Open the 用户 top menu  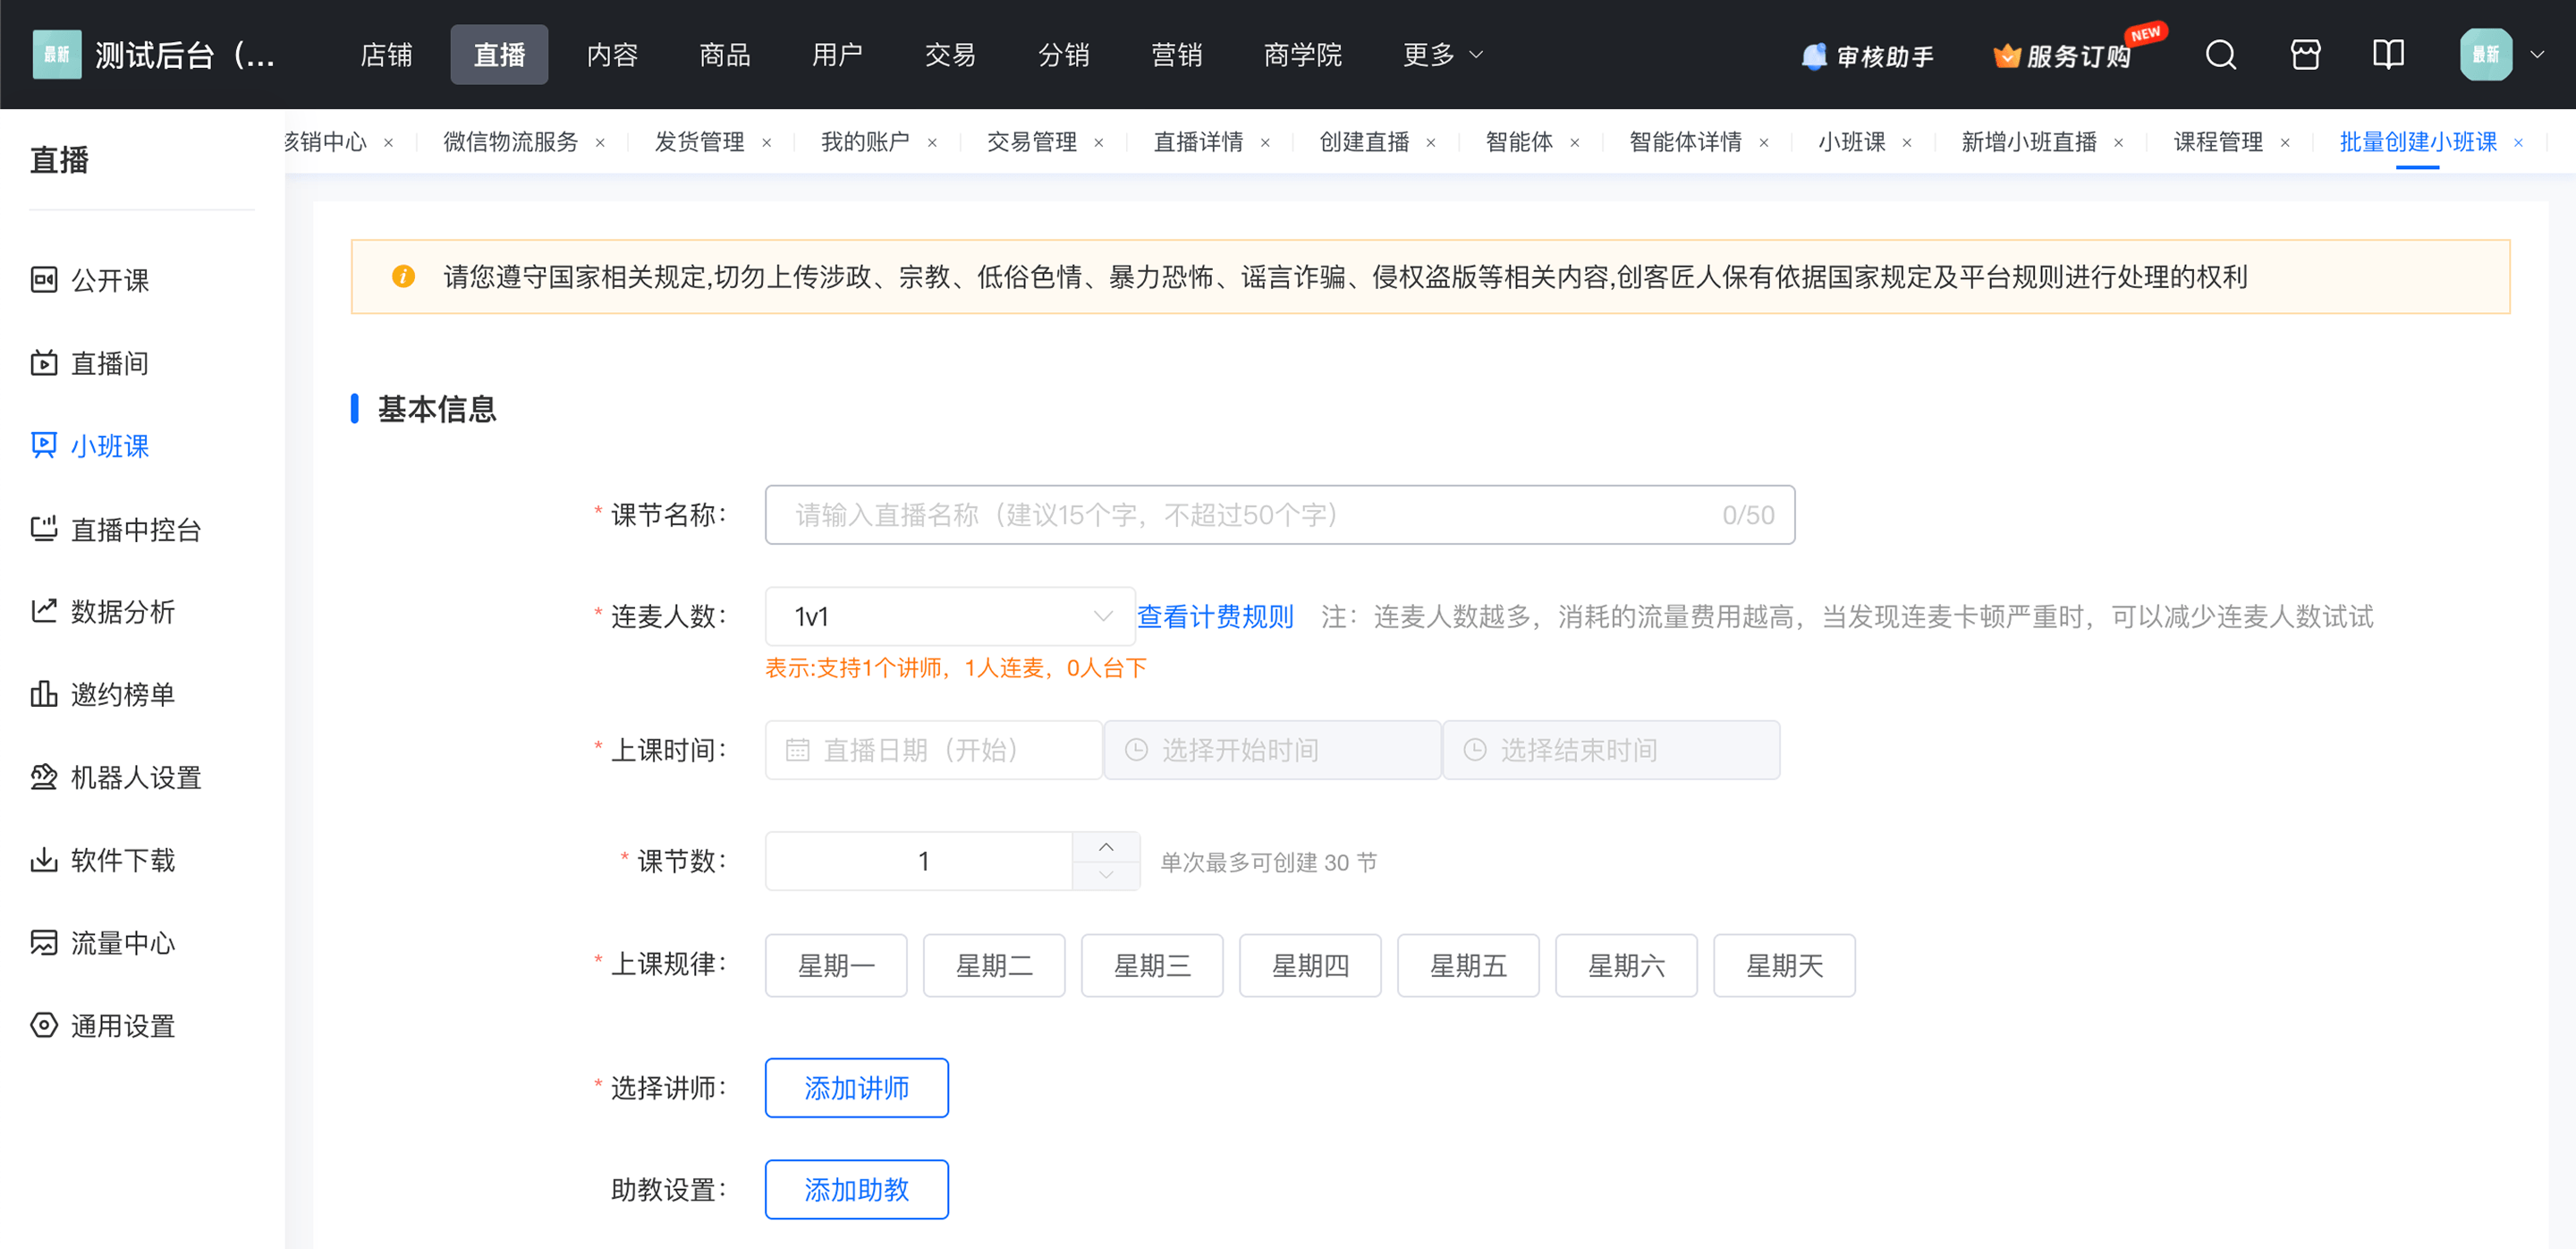click(838, 54)
